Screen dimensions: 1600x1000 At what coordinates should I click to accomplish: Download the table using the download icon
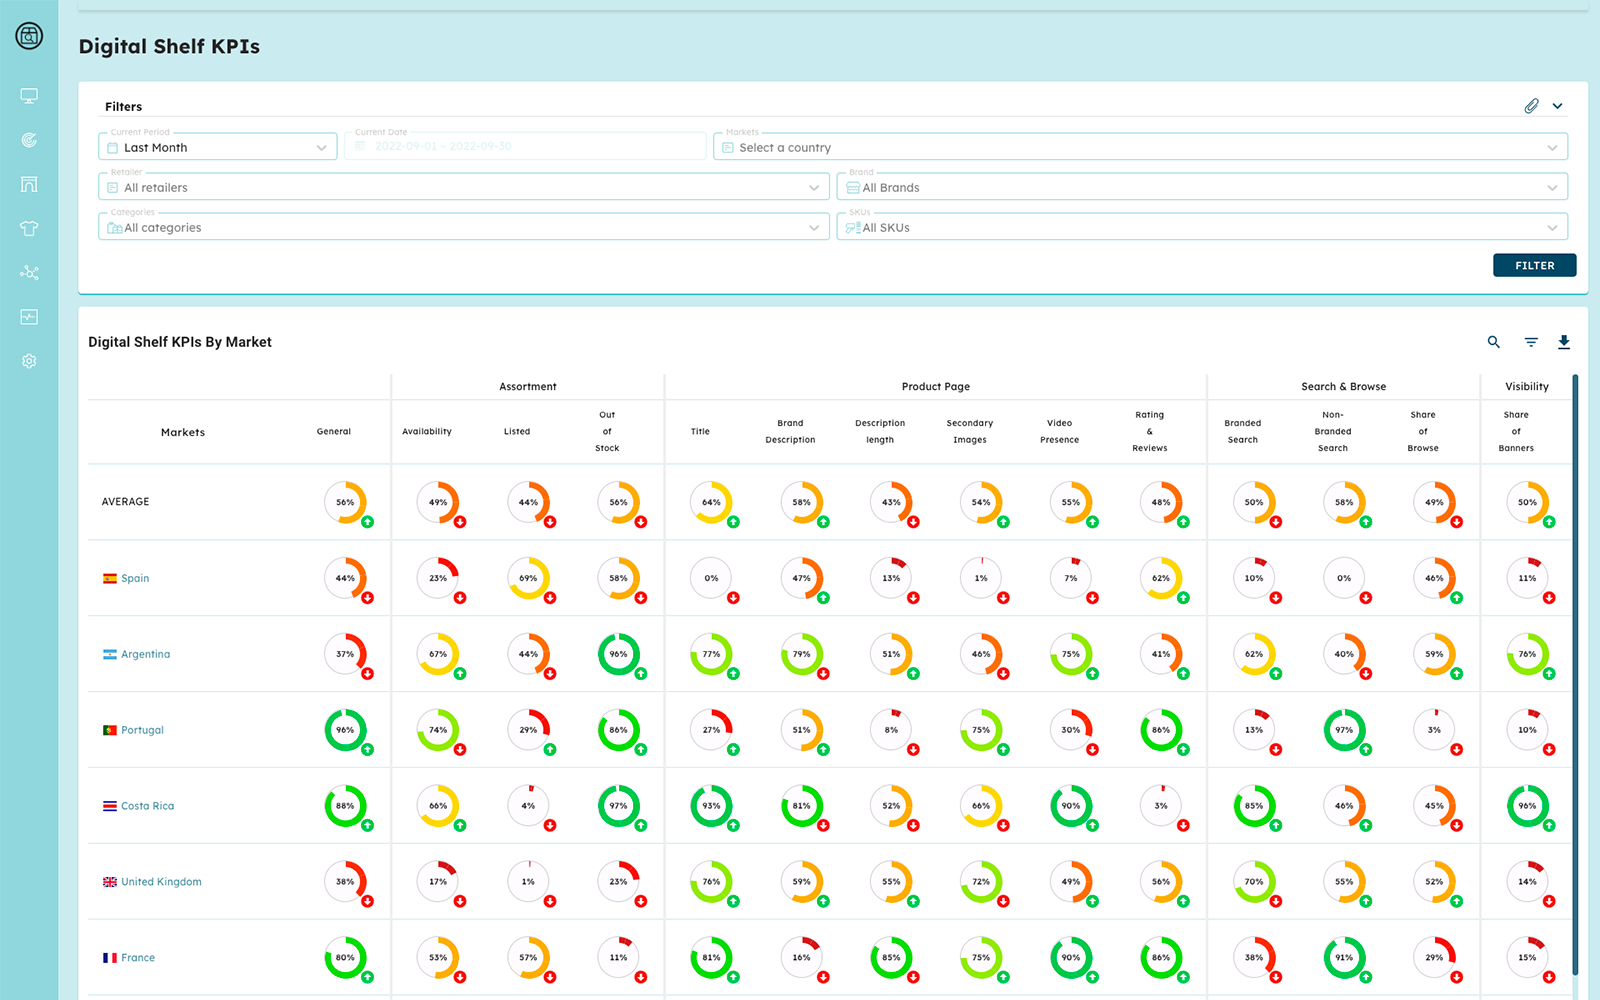click(x=1565, y=341)
